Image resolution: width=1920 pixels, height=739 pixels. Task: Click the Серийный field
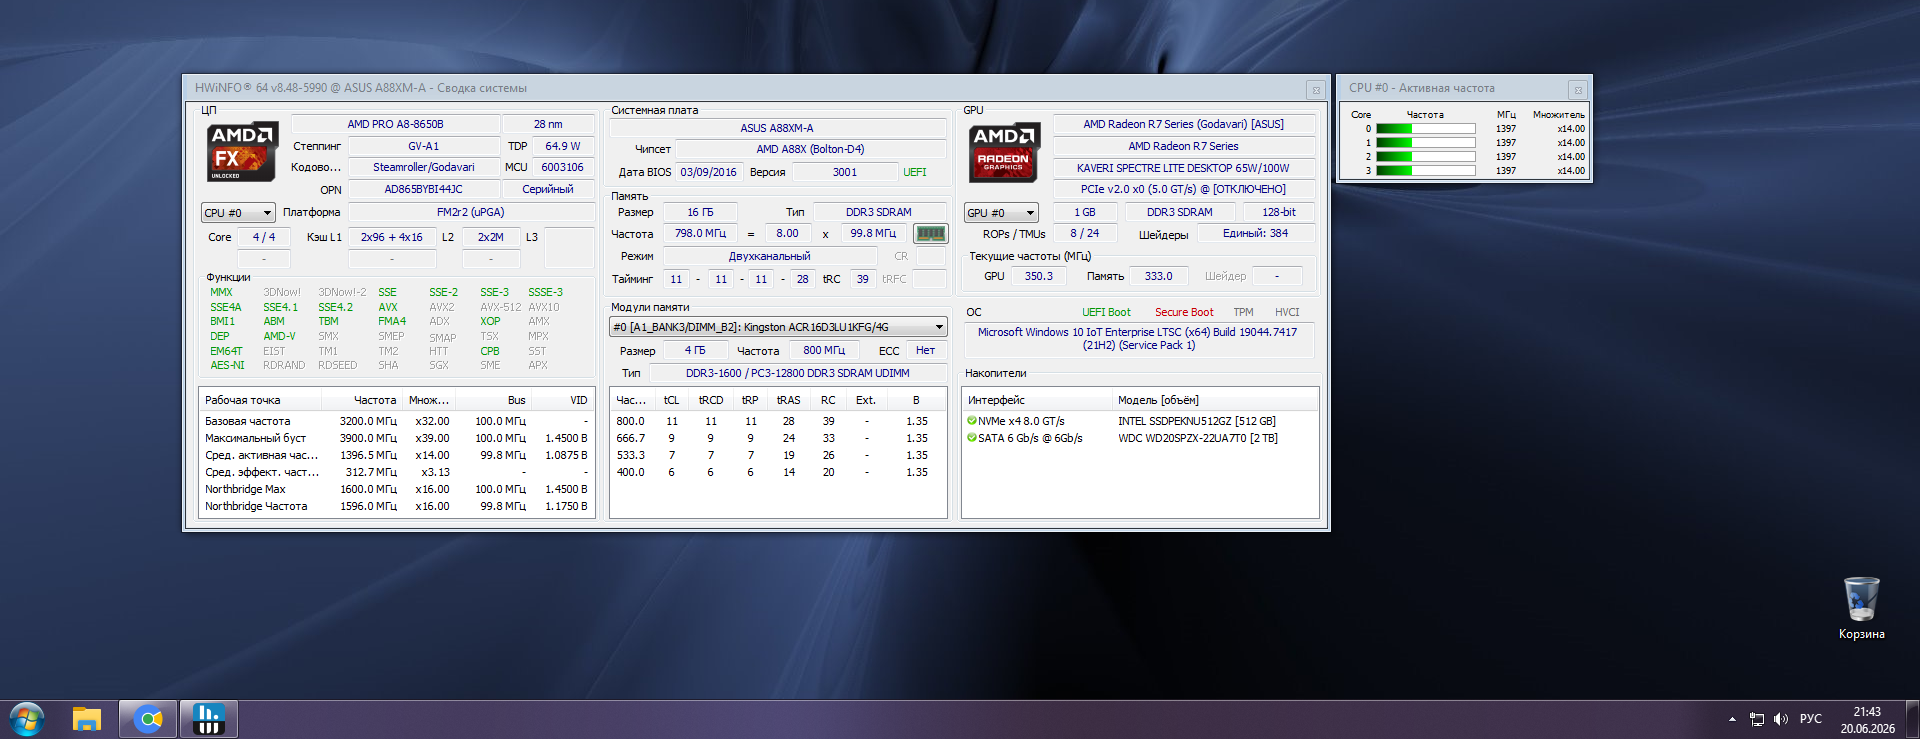(548, 189)
